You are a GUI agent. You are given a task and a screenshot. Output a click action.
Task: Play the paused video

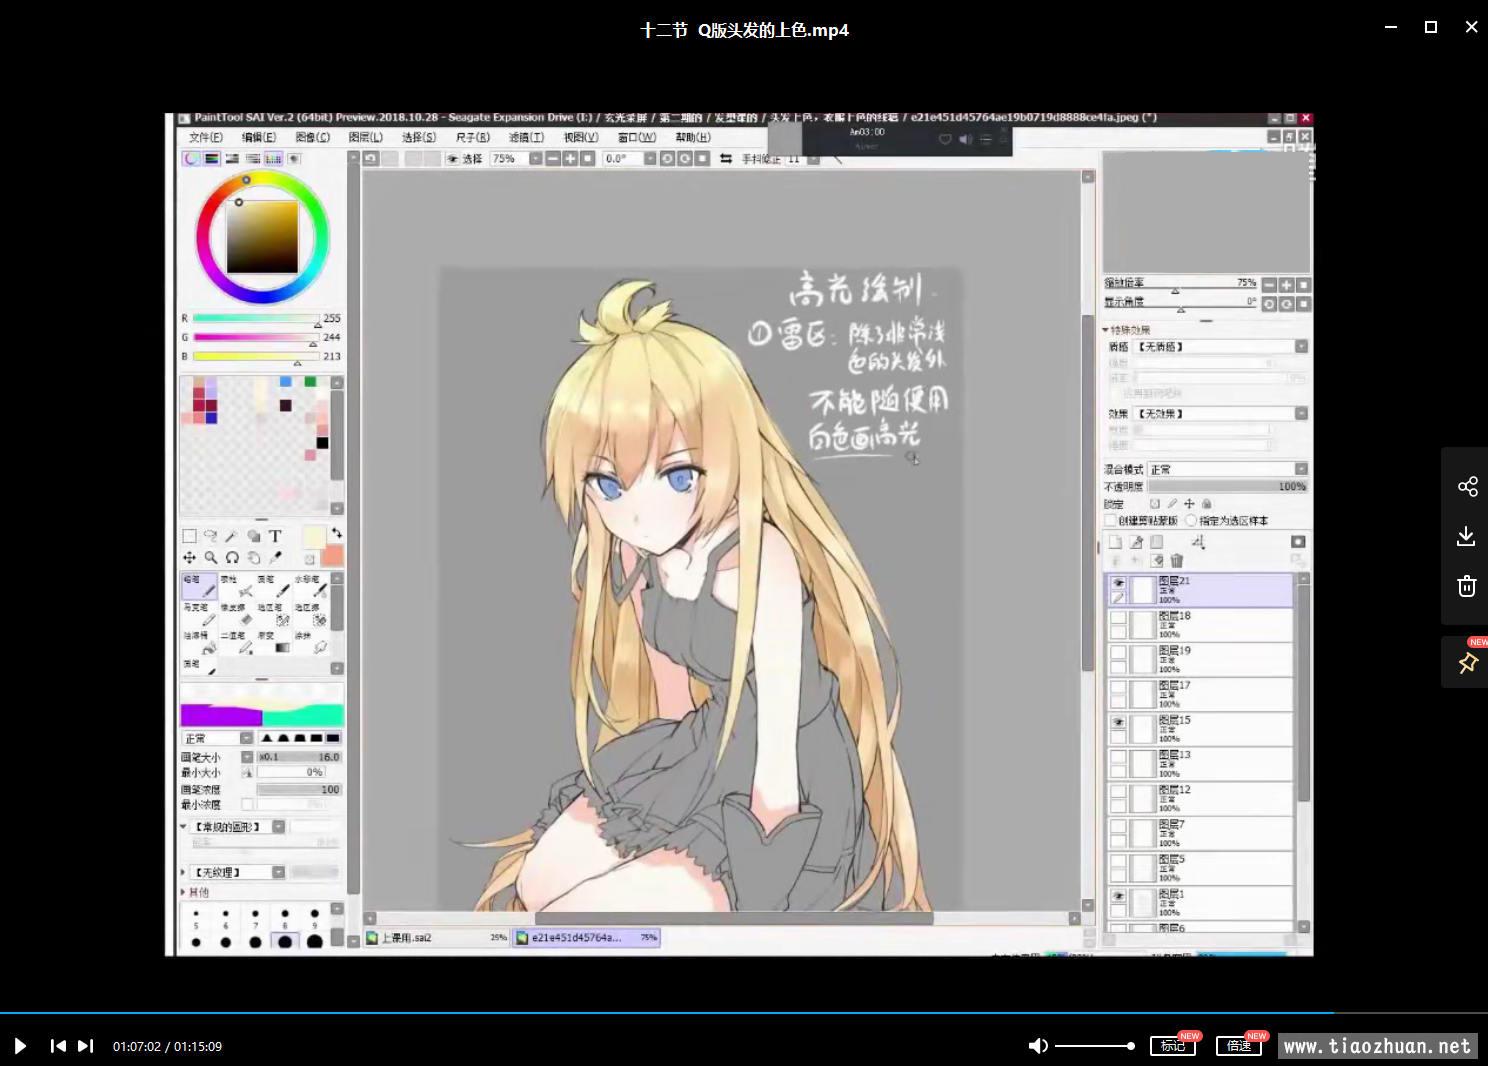point(20,1046)
